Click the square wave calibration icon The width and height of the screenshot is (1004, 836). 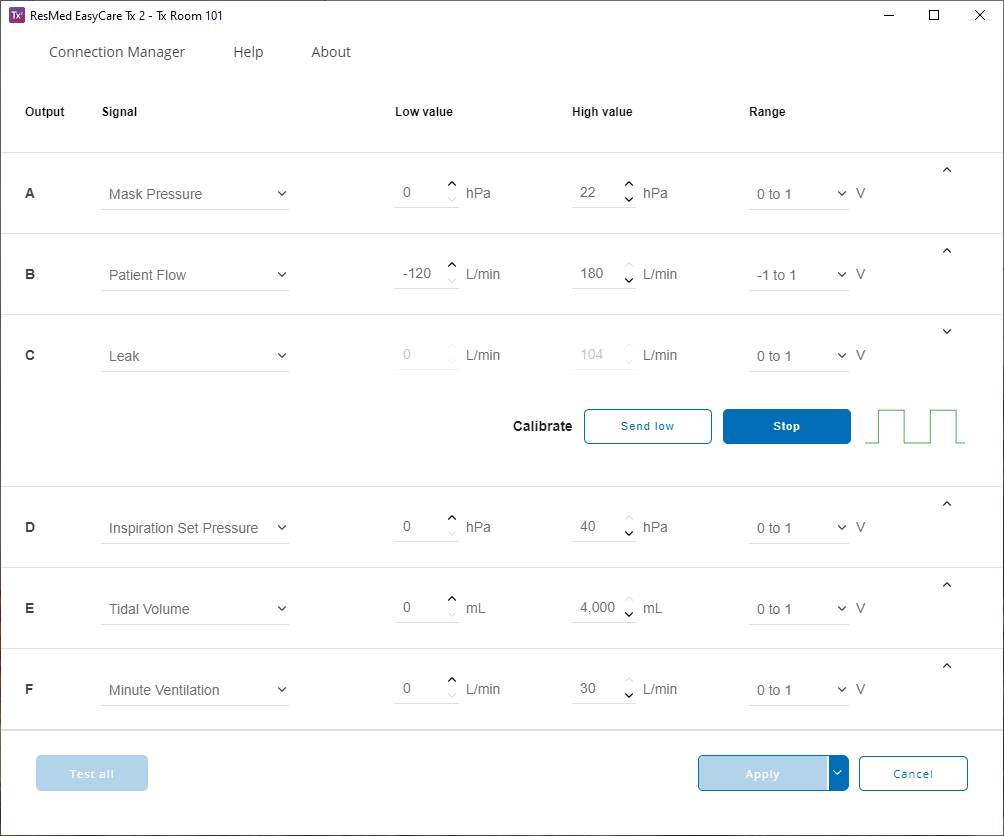914,426
